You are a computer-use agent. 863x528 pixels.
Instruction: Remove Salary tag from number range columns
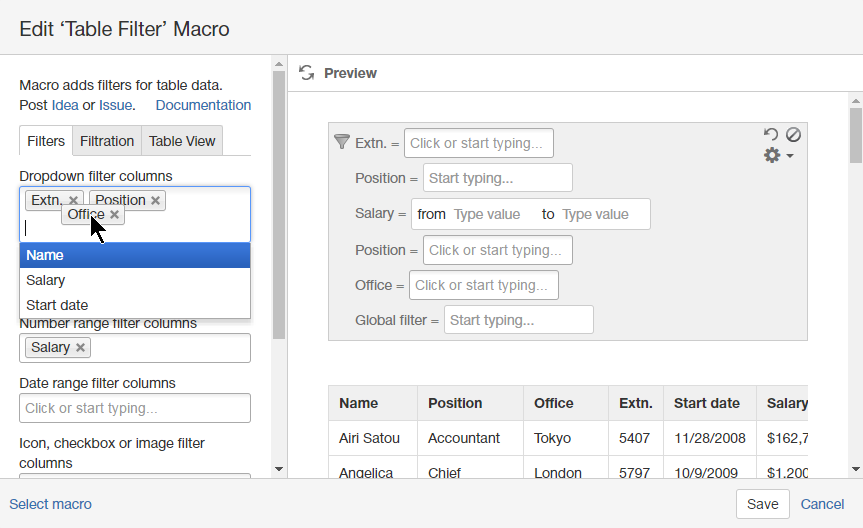(x=81, y=348)
